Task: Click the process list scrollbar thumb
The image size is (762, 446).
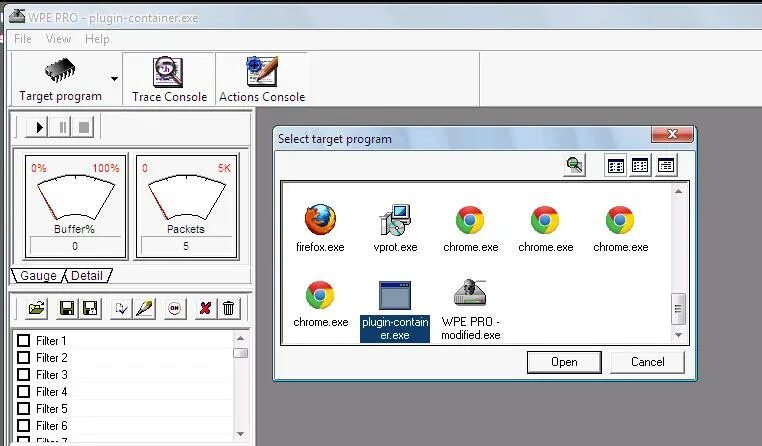Action: 678,309
